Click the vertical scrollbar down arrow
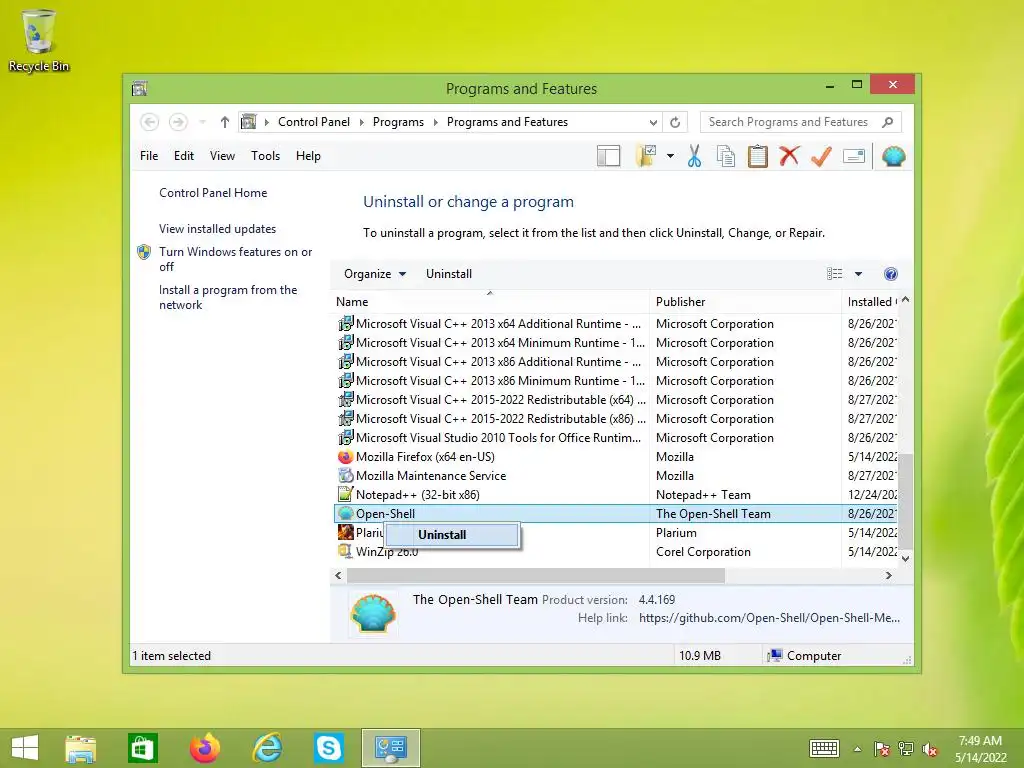 click(x=905, y=558)
